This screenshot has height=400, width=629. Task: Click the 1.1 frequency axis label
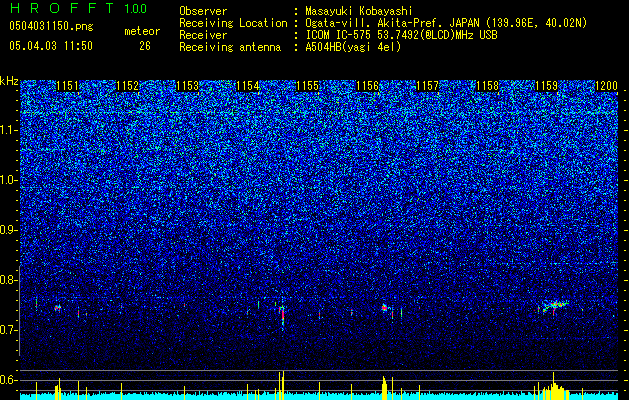pyautogui.click(x=9, y=131)
